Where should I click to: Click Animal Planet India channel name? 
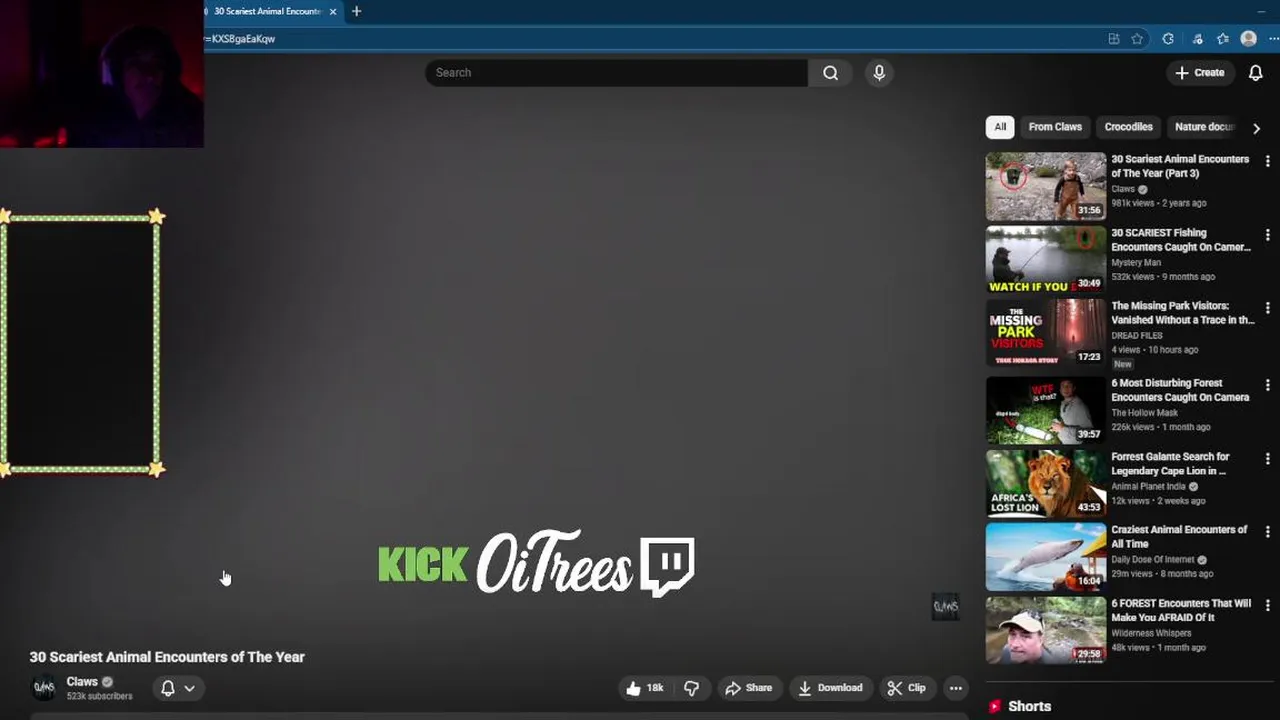point(1148,487)
